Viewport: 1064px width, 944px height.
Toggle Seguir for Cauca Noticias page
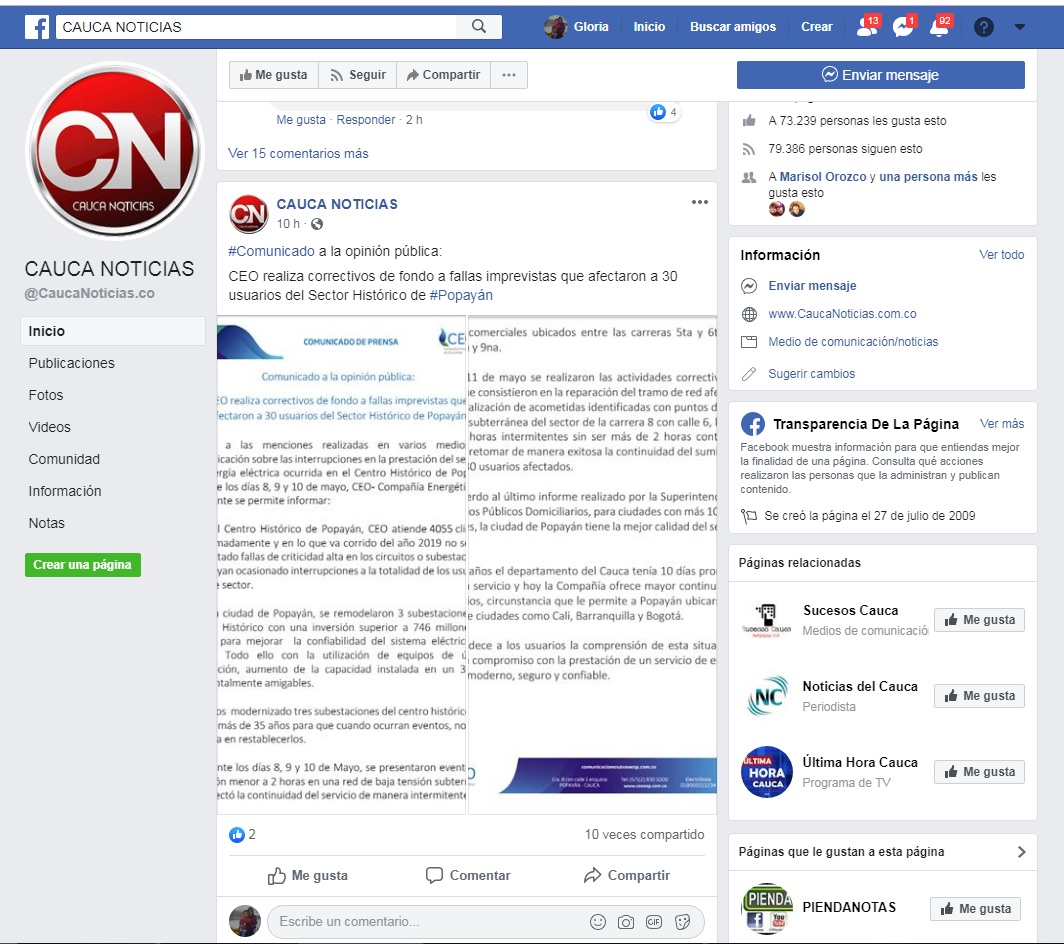coord(358,75)
